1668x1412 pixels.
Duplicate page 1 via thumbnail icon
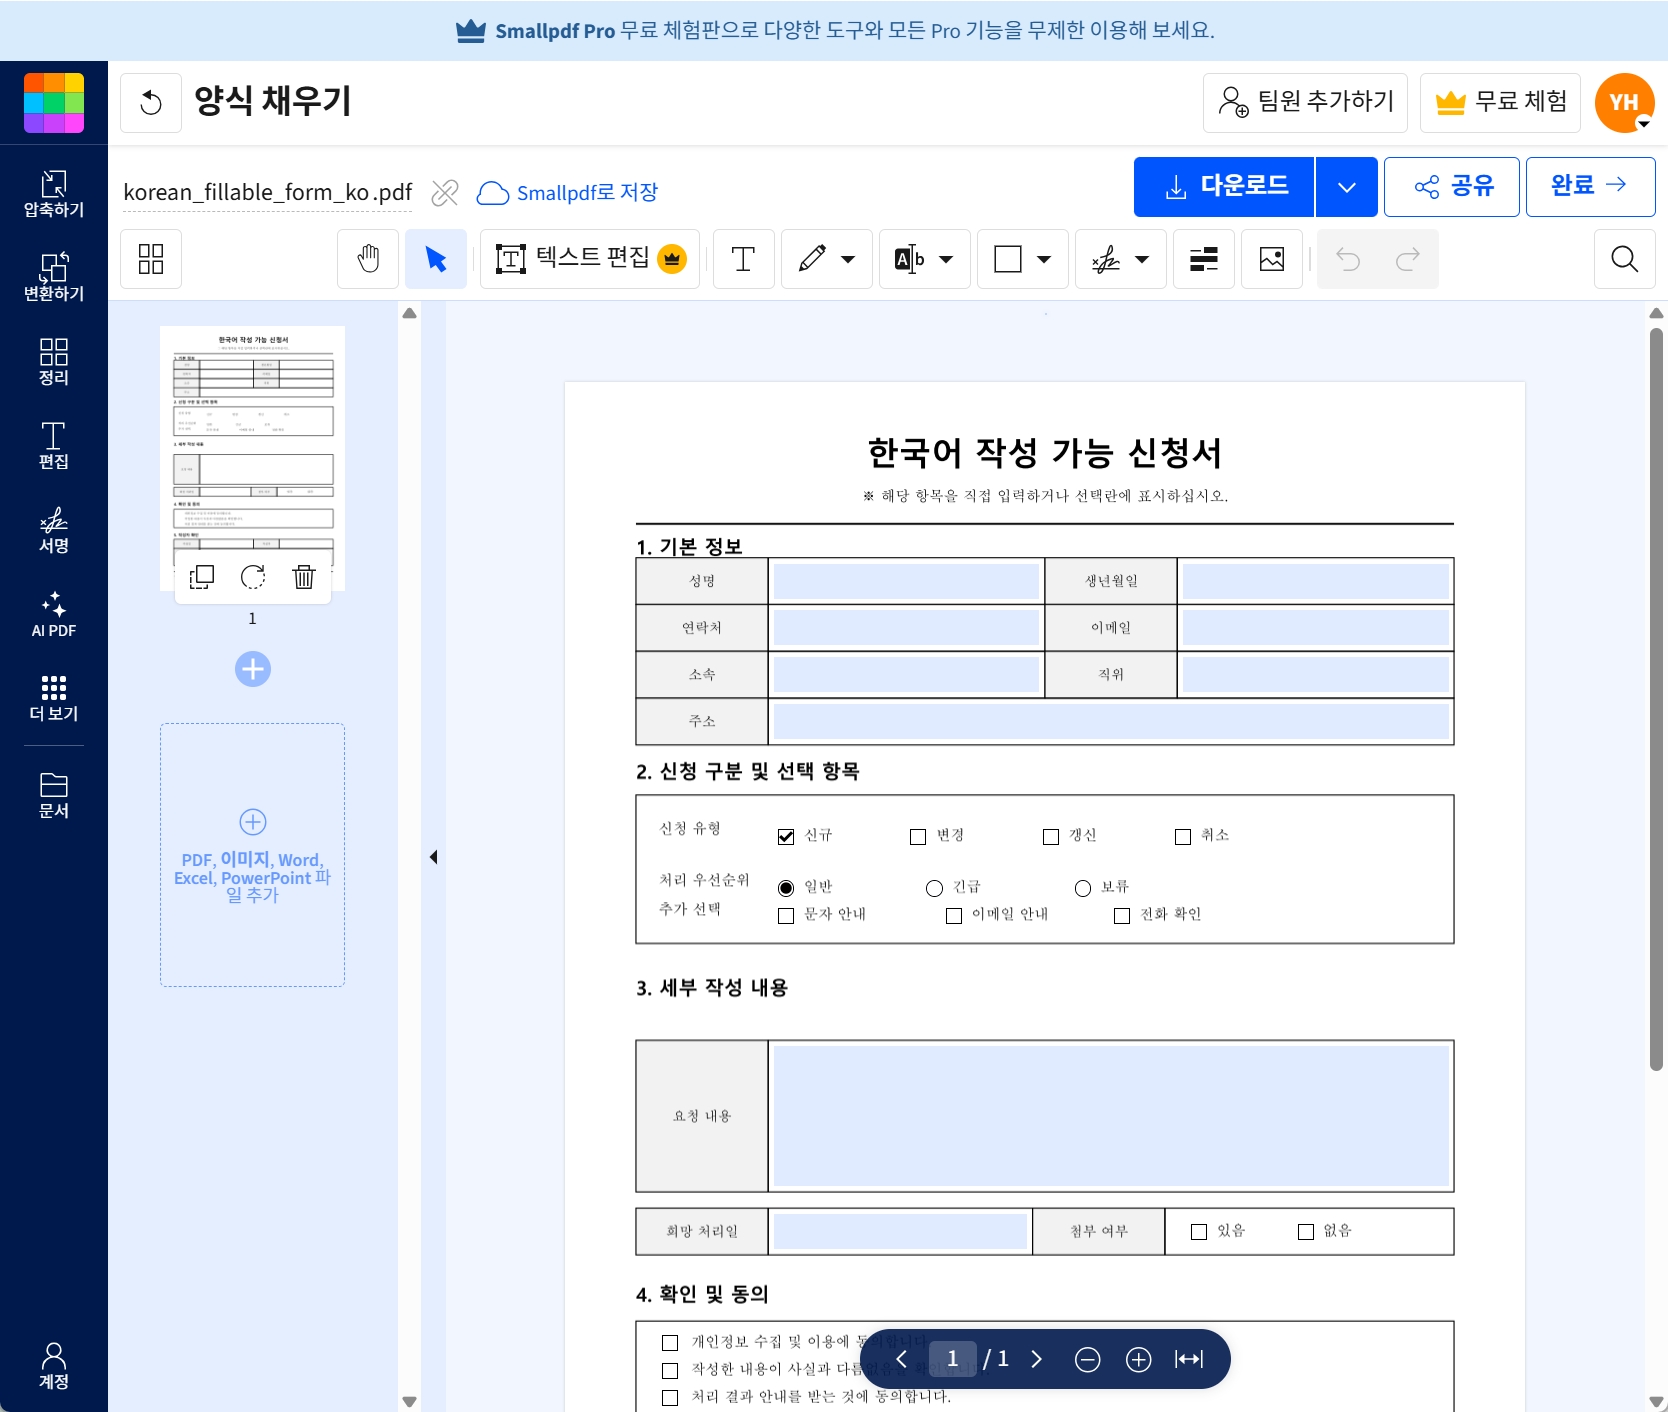[202, 577]
